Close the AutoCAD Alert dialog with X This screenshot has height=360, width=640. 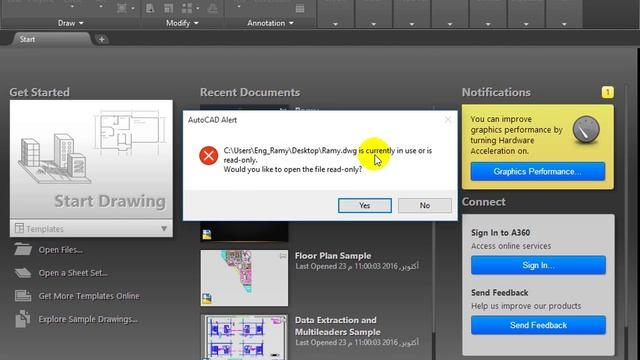click(x=448, y=120)
